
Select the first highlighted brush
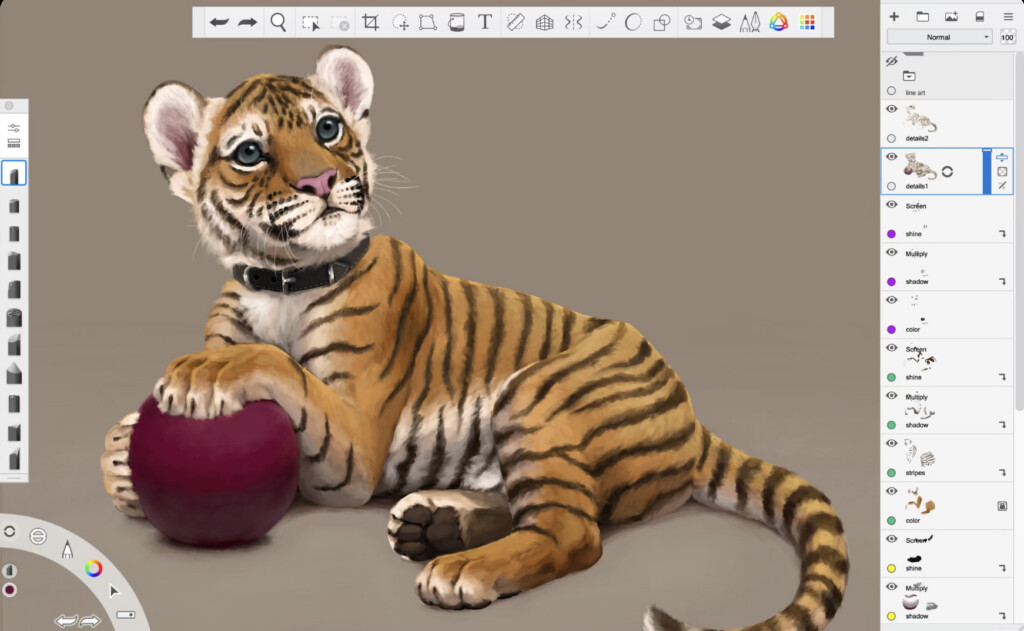coord(14,173)
